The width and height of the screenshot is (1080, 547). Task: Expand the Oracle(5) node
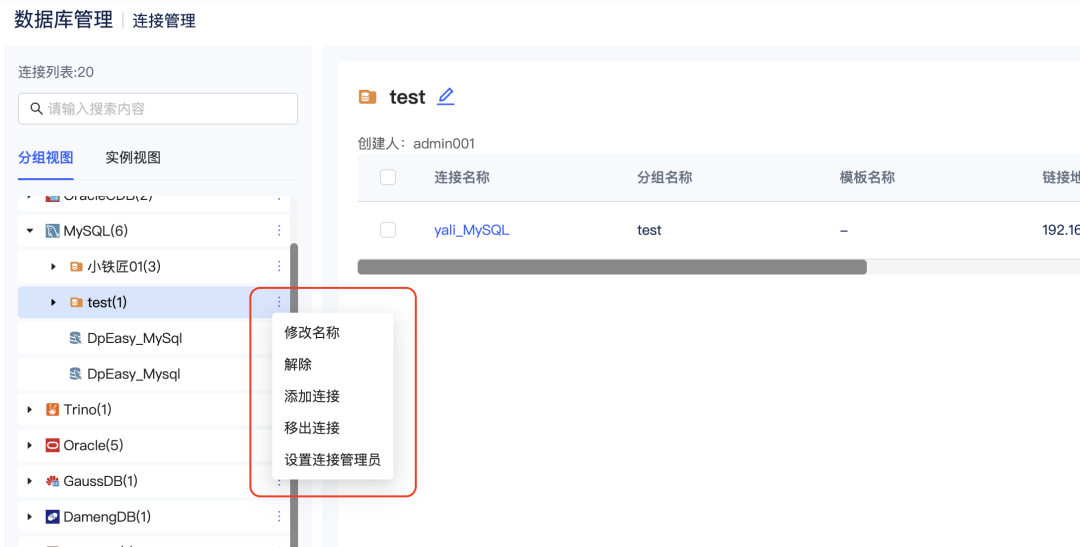click(x=30, y=445)
